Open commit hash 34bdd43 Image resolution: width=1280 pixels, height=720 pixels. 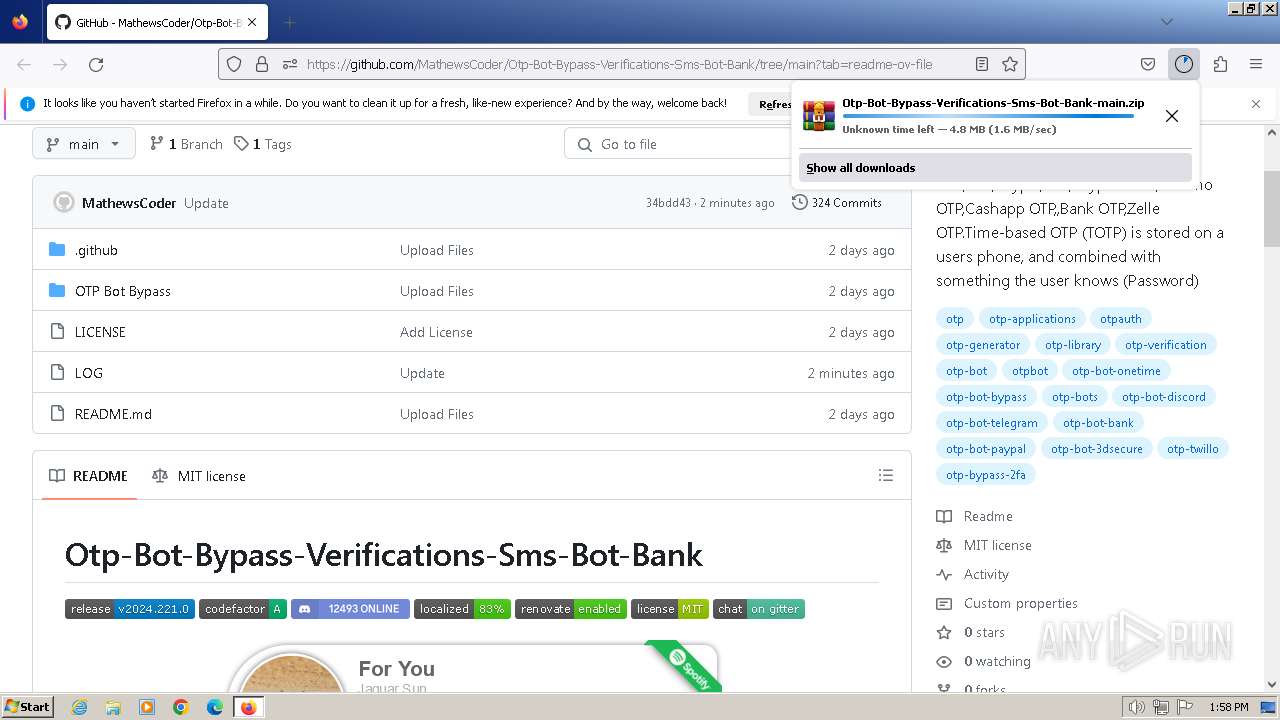pyautogui.click(x=668, y=203)
